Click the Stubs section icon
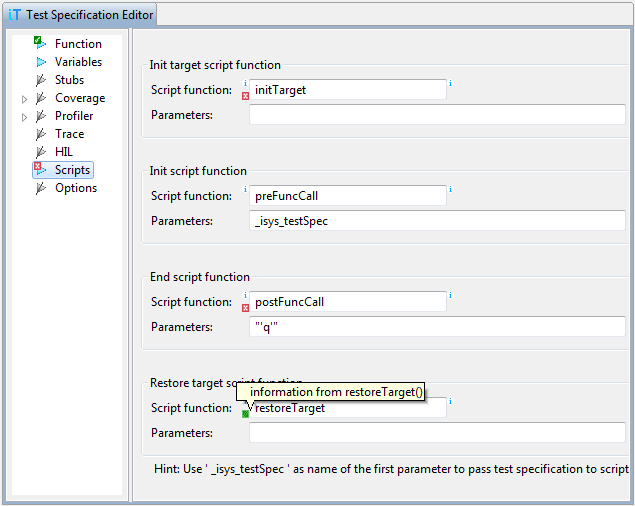The width and height of the screenshot is (635, 506). click(x=41, y=80)
